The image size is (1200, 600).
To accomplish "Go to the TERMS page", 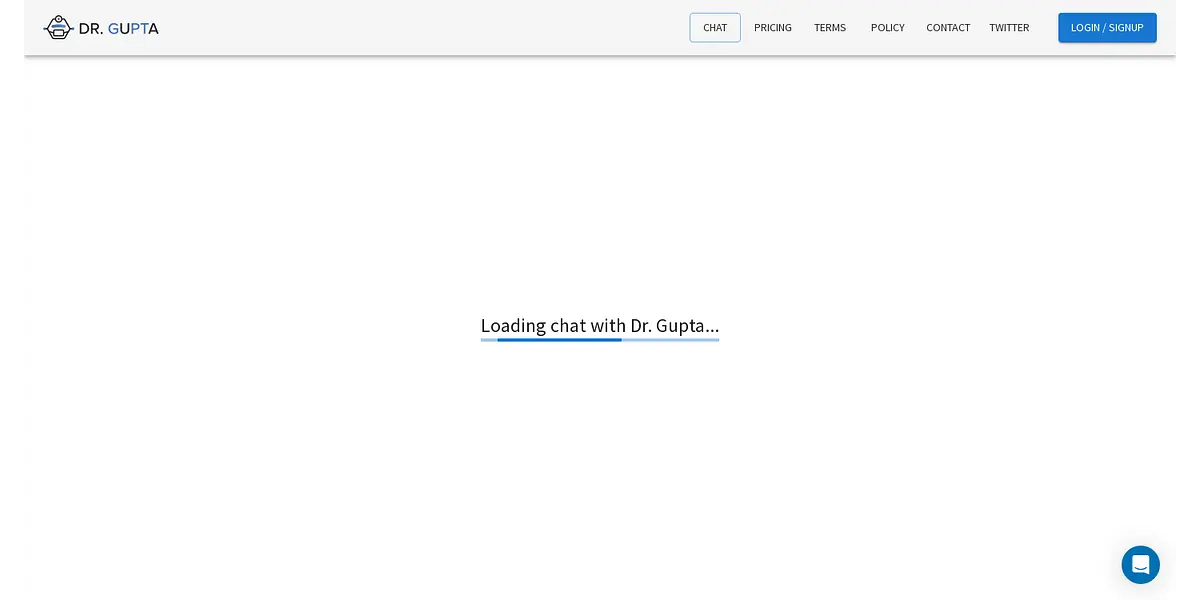I will tap(830, 28).
